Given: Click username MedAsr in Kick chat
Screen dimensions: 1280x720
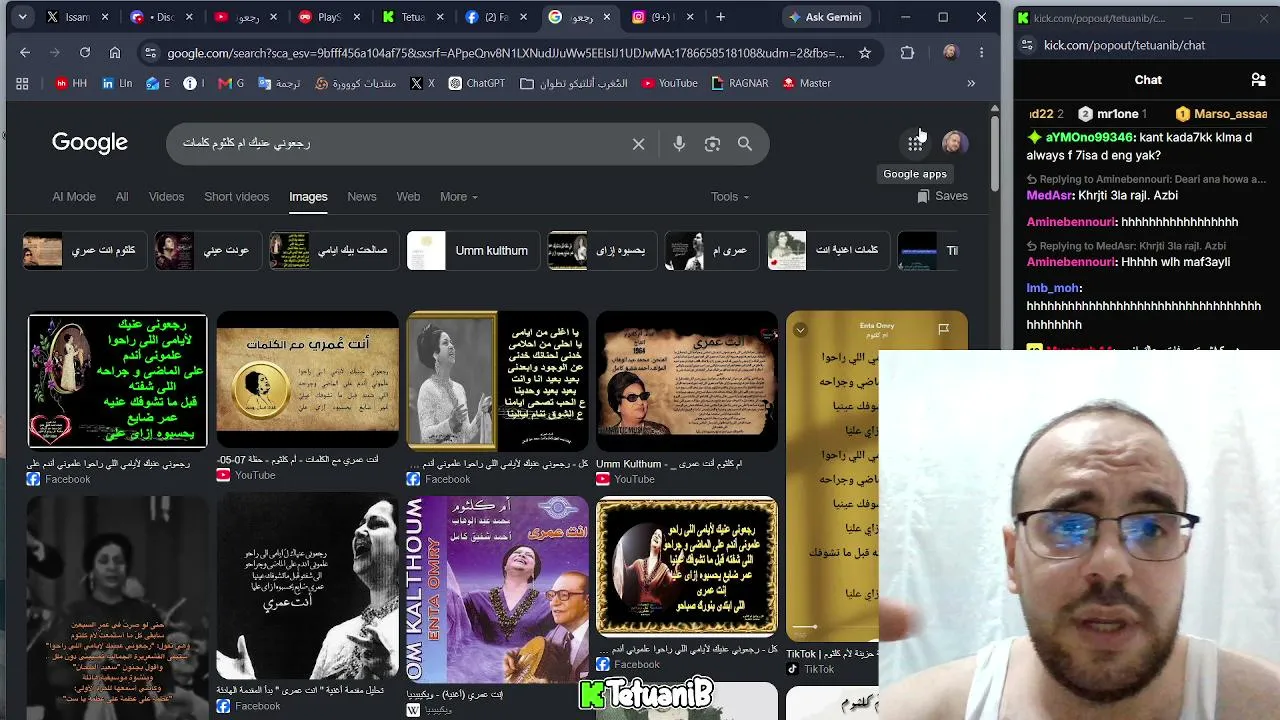Looking at the screenshot, I should 1050,196.
